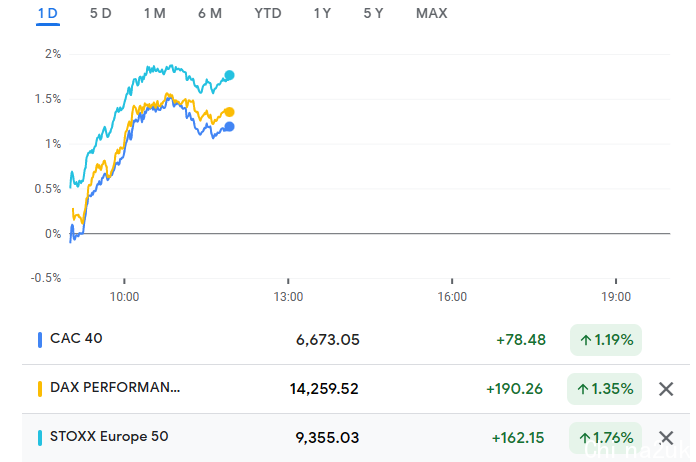Click the STOXX up 1.76% badge
Screen dimensions: 696x462
605,438
